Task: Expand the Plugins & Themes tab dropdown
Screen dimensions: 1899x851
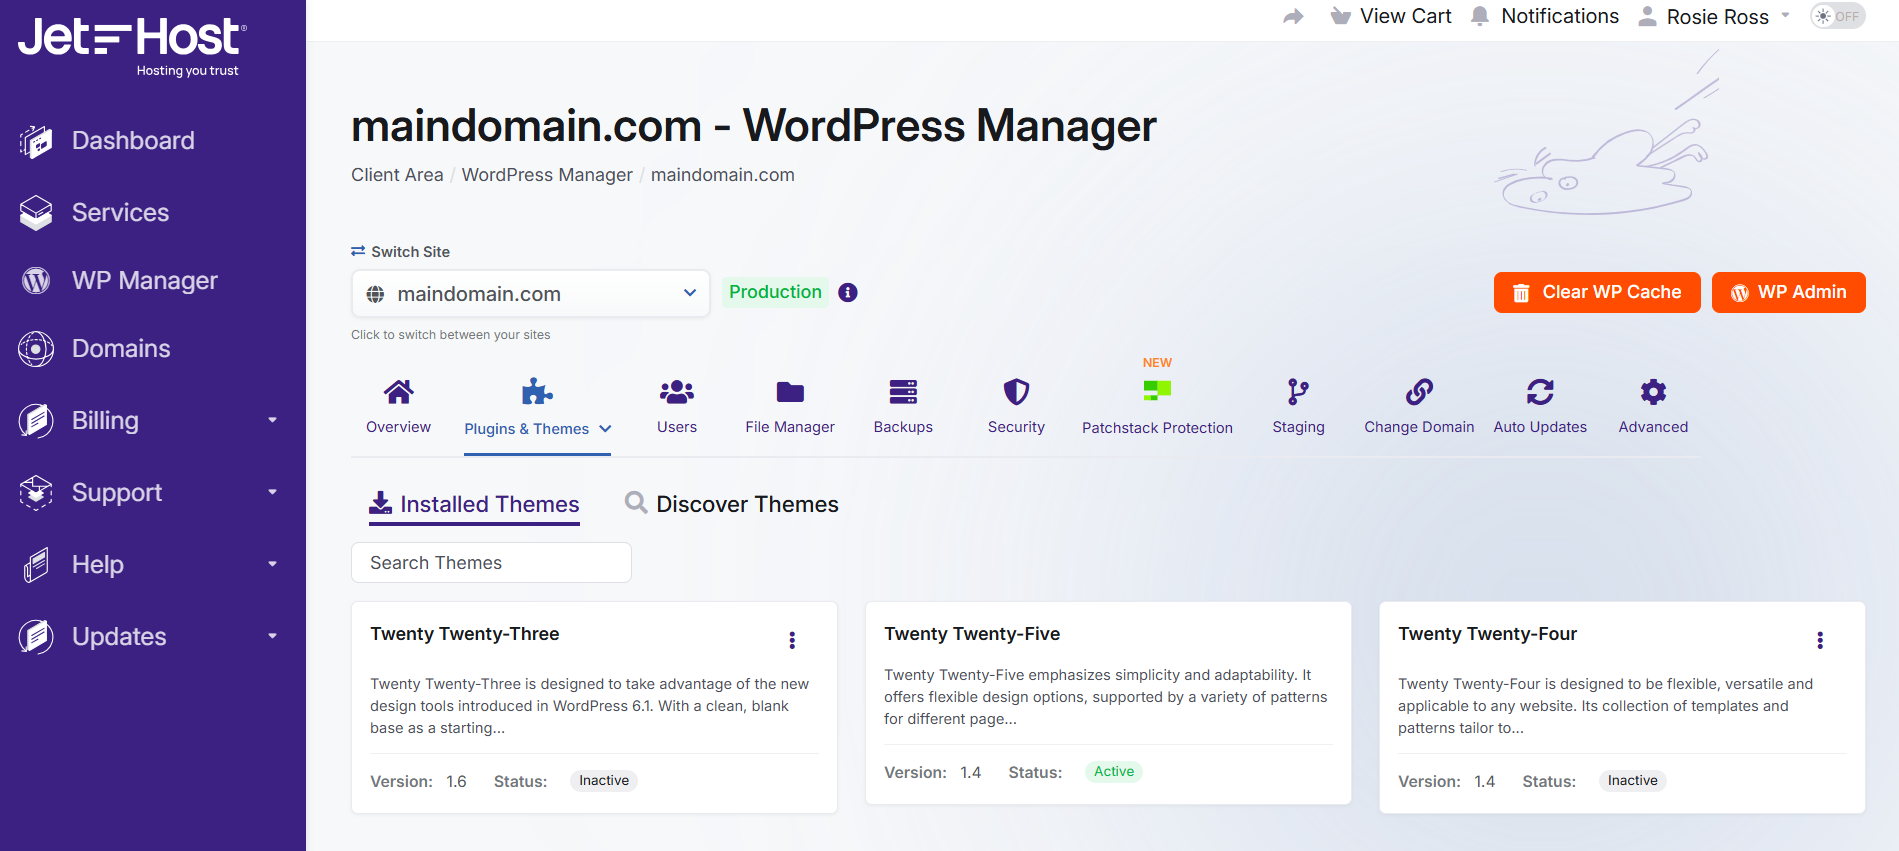Action: (606, 429)
